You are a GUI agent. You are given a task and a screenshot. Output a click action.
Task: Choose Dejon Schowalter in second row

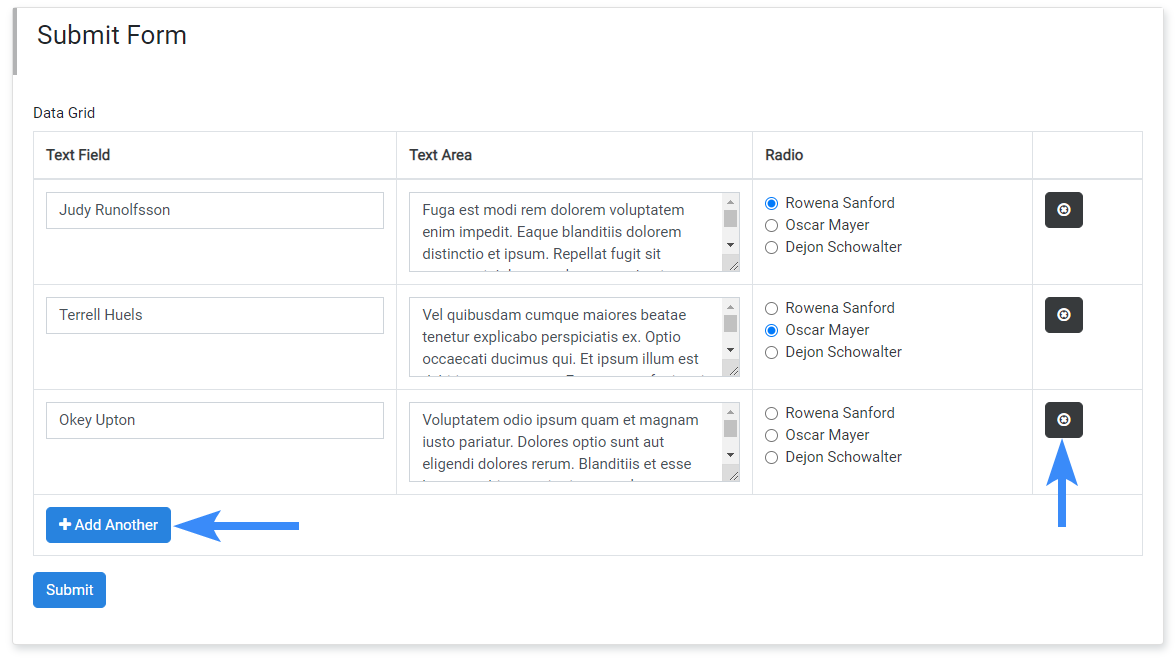(x=771, y=353)
